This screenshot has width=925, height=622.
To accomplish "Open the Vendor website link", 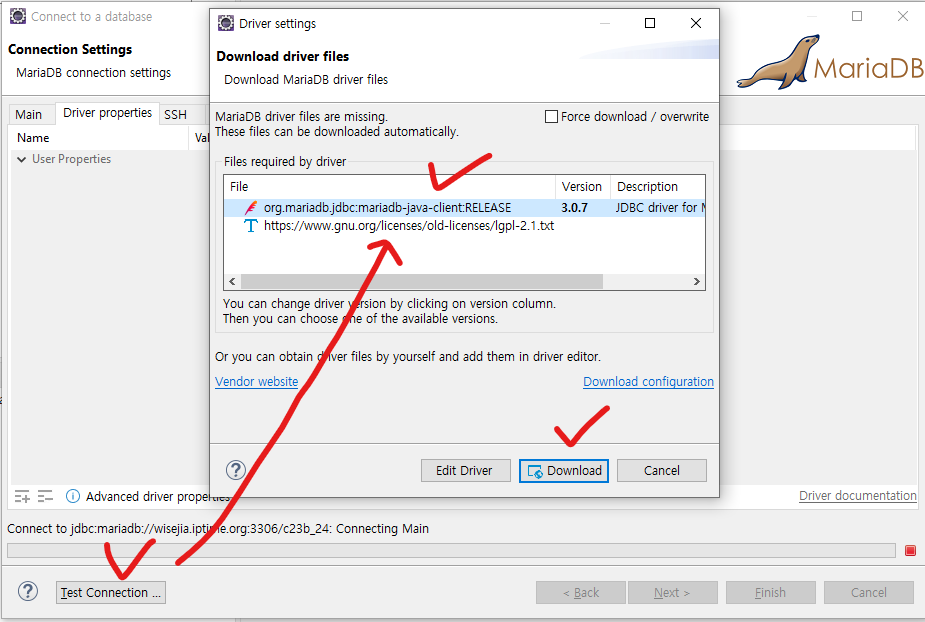I will [x=257, y=382].
